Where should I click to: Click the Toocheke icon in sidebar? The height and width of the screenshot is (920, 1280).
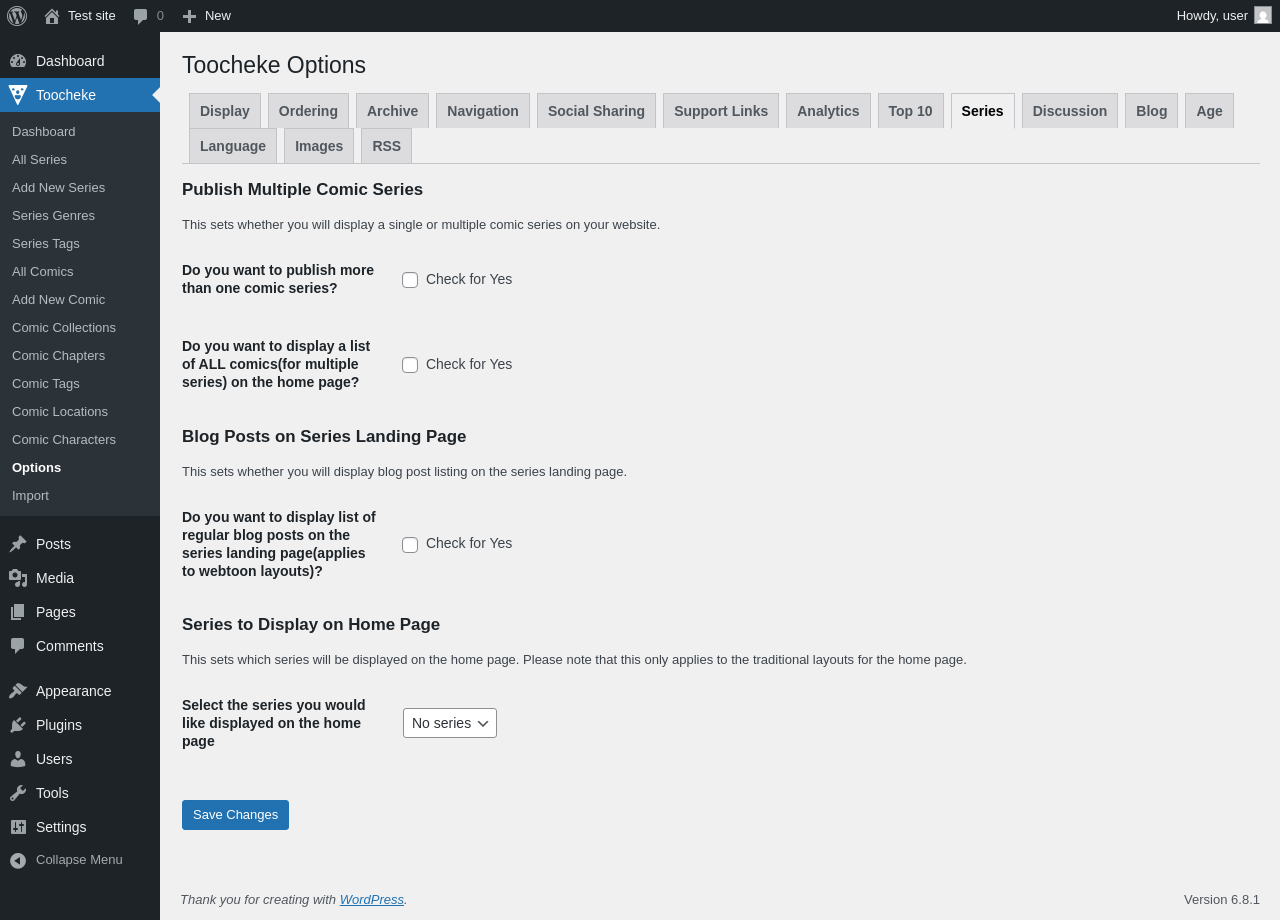coord(18,95)
